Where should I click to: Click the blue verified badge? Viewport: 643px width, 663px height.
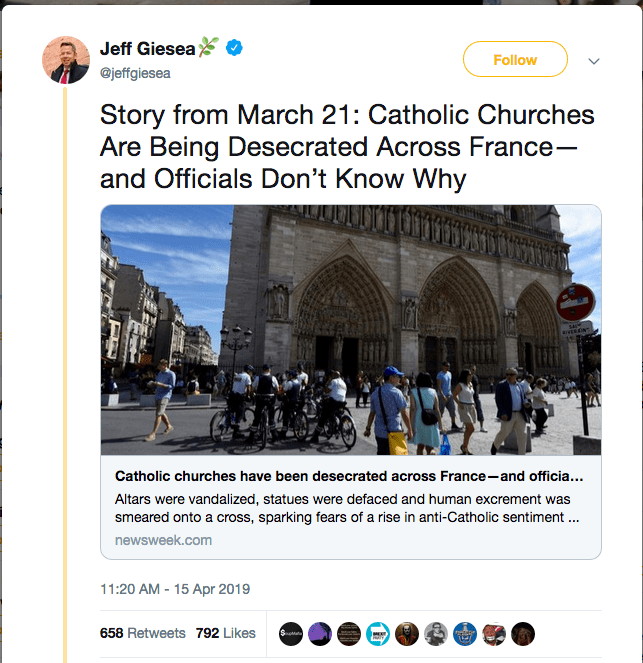(x=233, y=48)
